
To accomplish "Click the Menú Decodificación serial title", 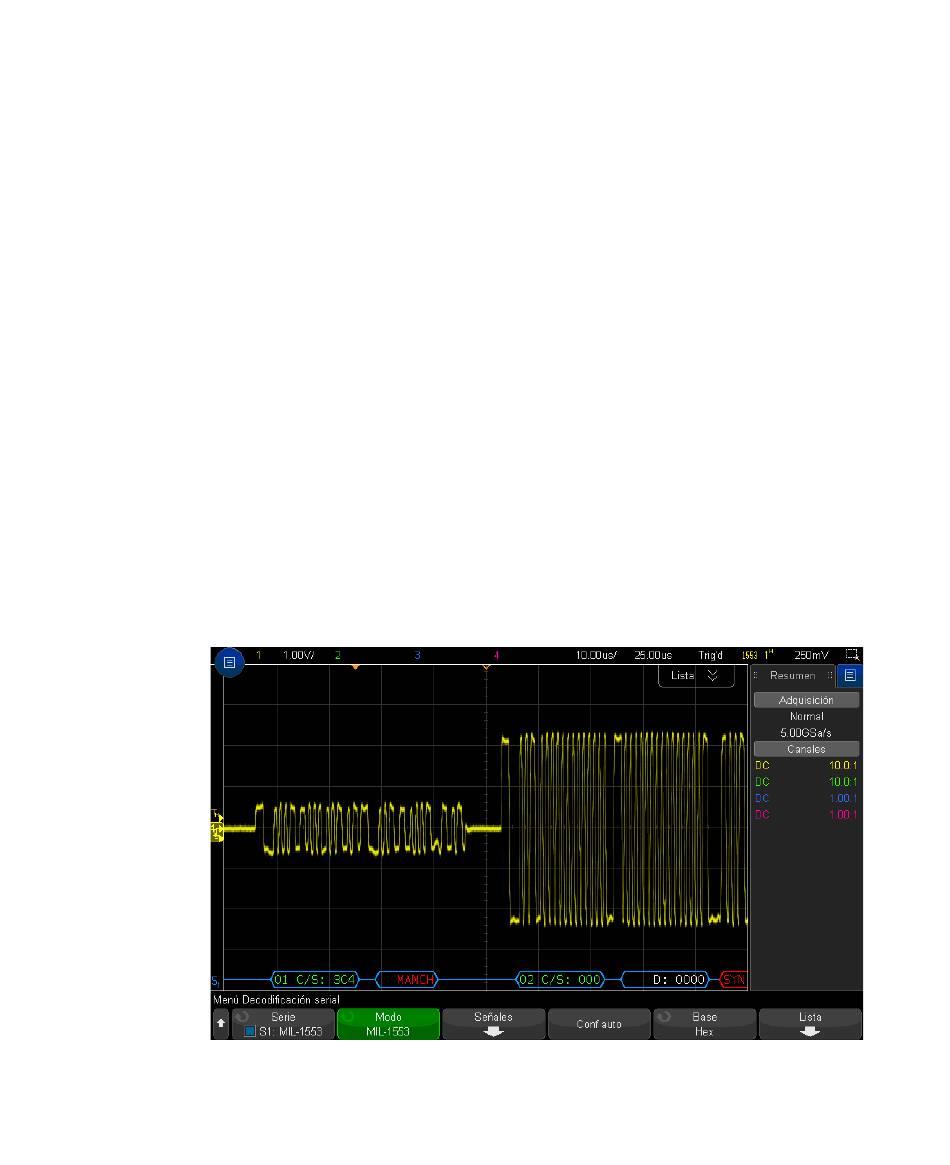I will click(x=276, y=999).
